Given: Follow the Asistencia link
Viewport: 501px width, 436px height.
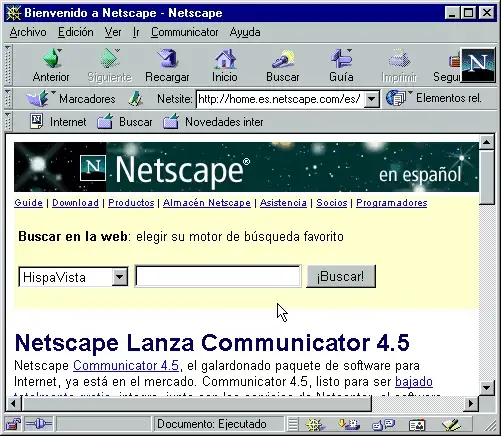Looking at the screenshot, I should [x=283, y=203].
